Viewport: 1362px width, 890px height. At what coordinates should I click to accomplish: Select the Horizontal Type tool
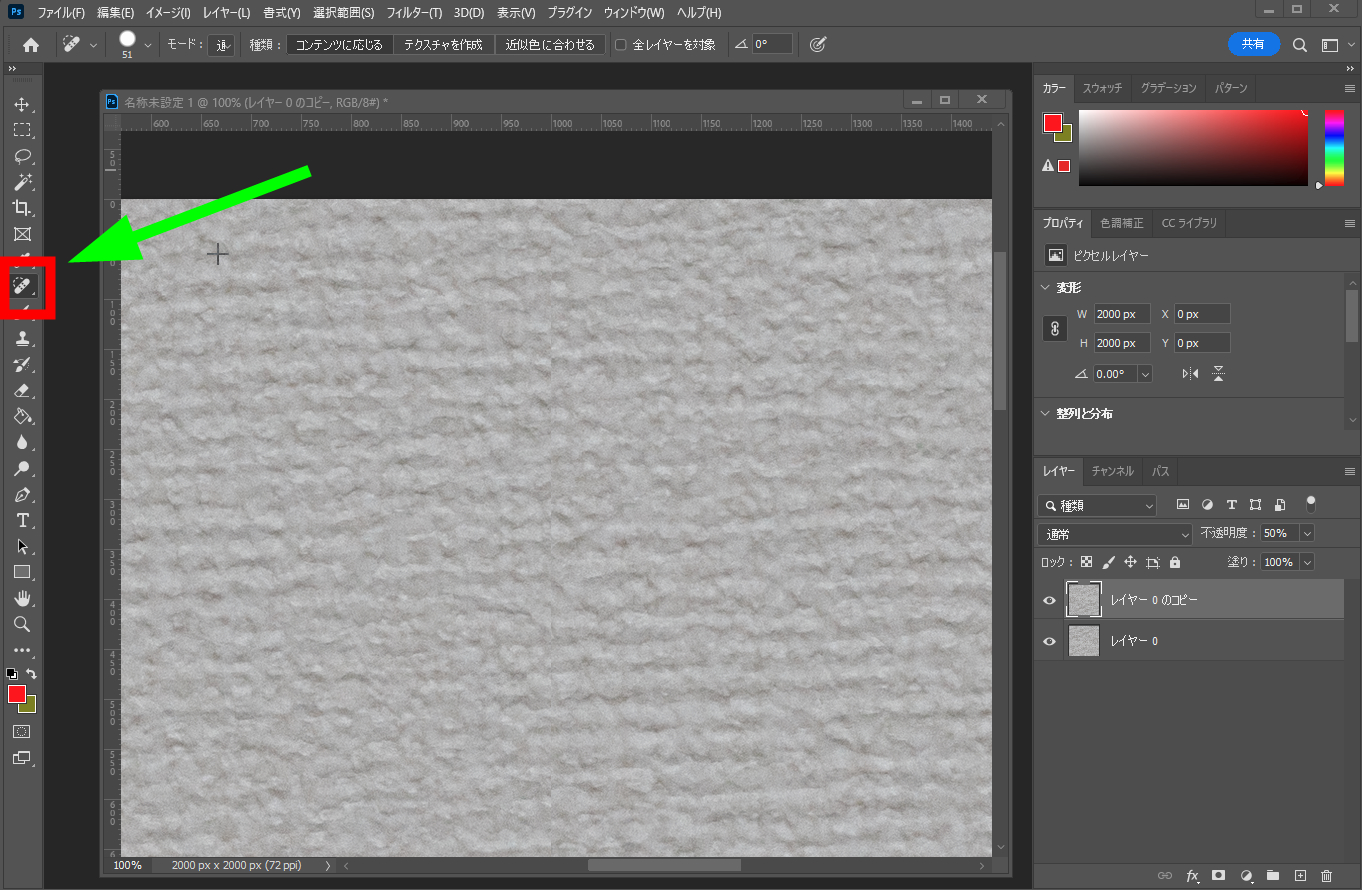tap(21, 521)
